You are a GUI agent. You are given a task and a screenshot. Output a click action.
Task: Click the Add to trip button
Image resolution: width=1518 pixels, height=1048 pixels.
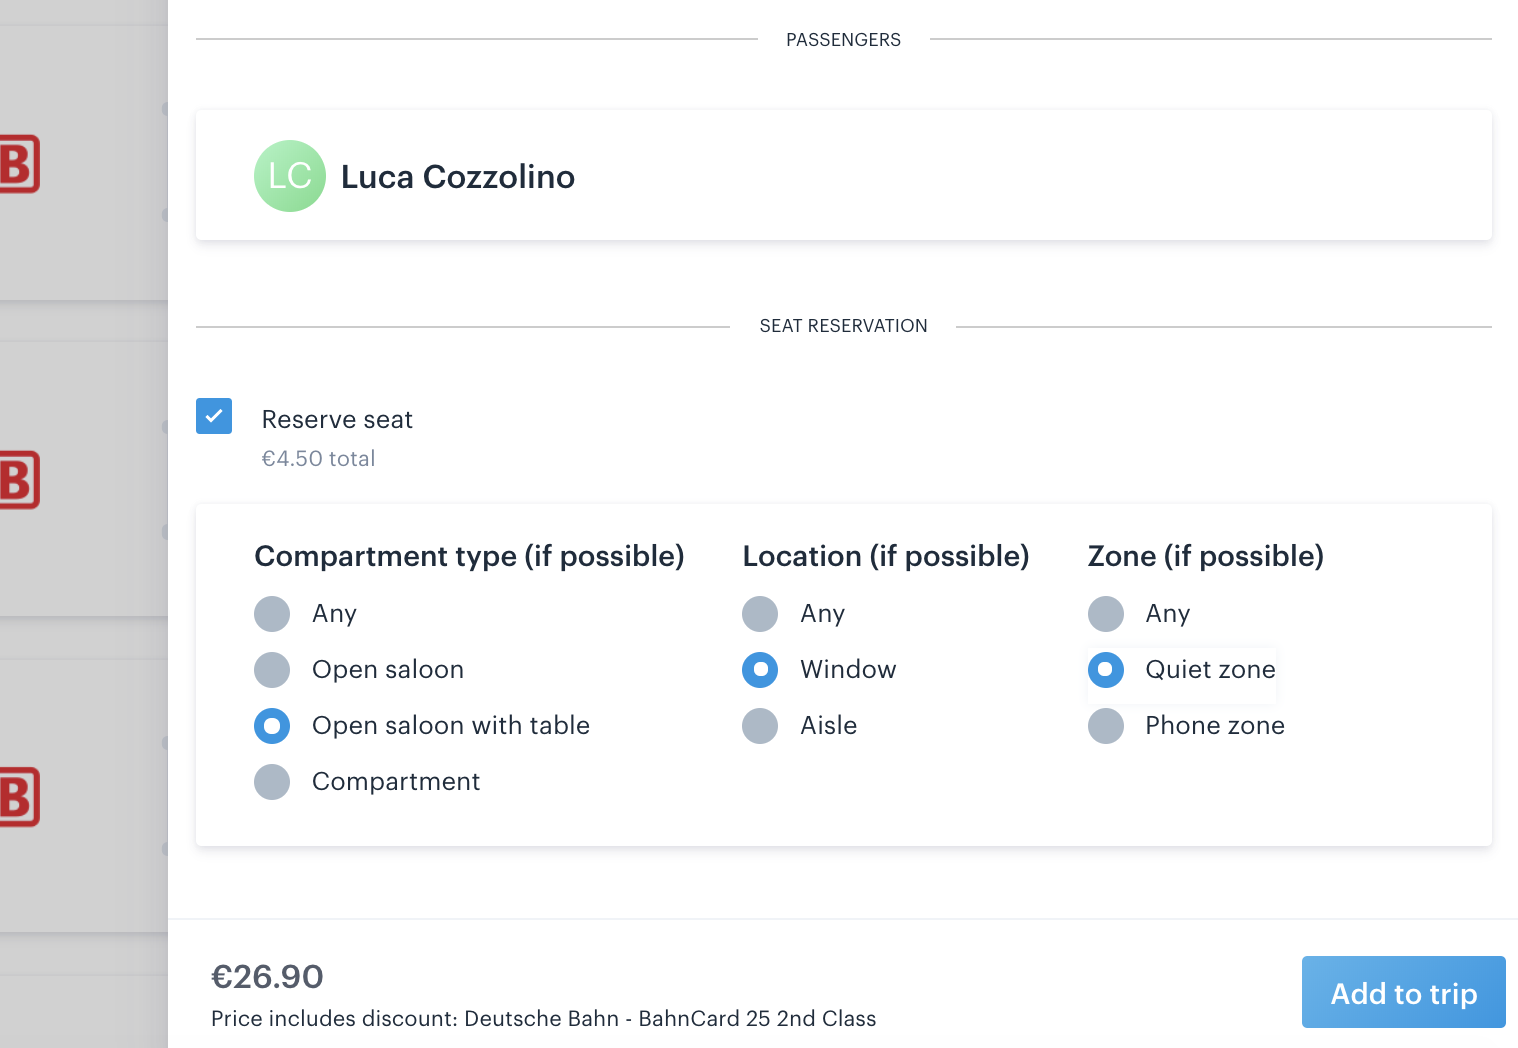point(1404,992)
